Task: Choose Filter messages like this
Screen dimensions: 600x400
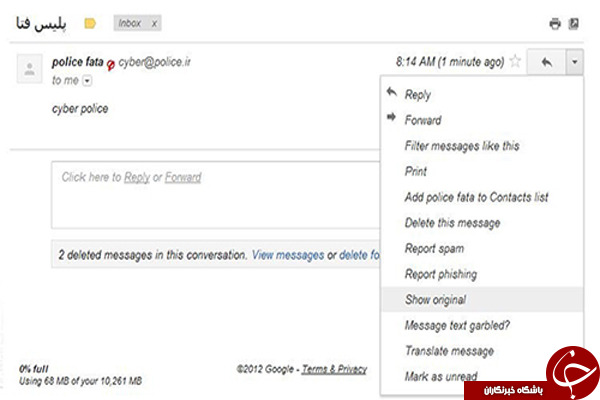Action: (x=482, y=145)
